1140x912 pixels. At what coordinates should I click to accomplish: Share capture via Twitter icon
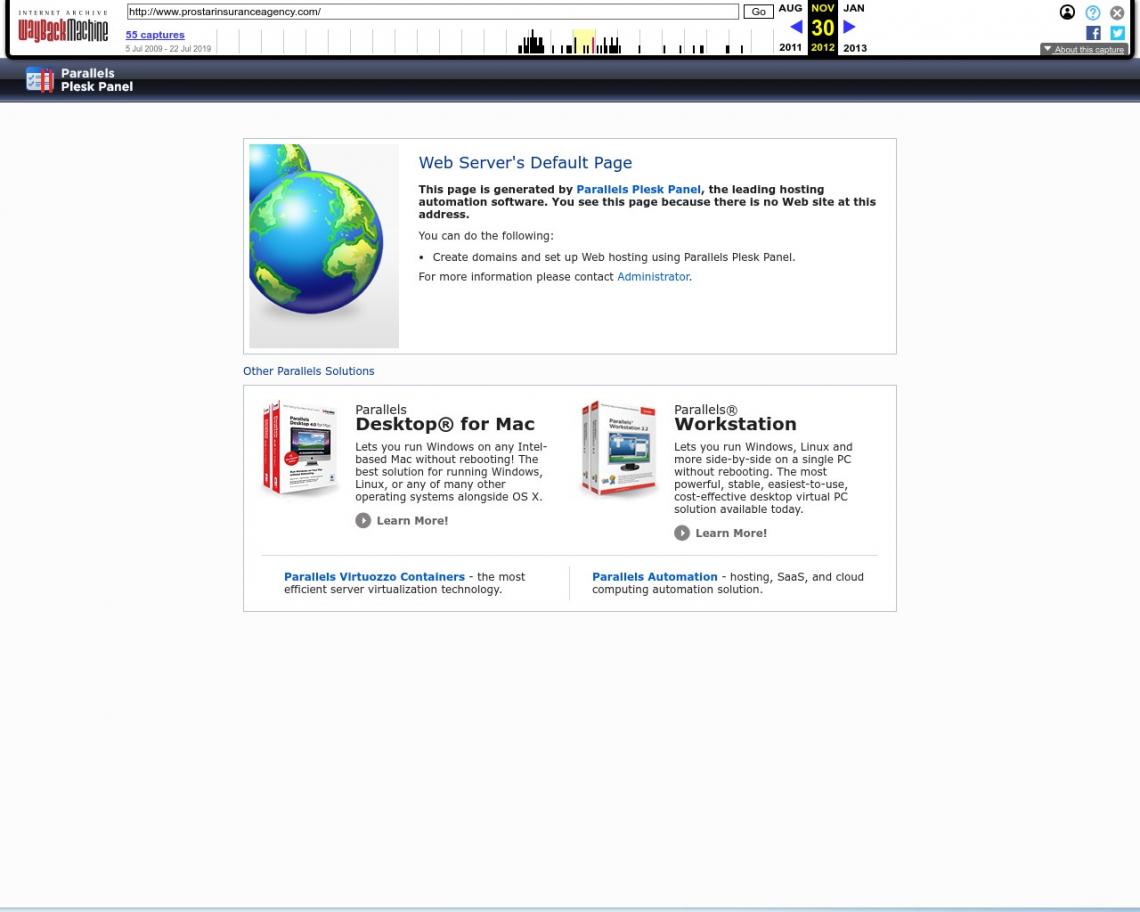1117,33
